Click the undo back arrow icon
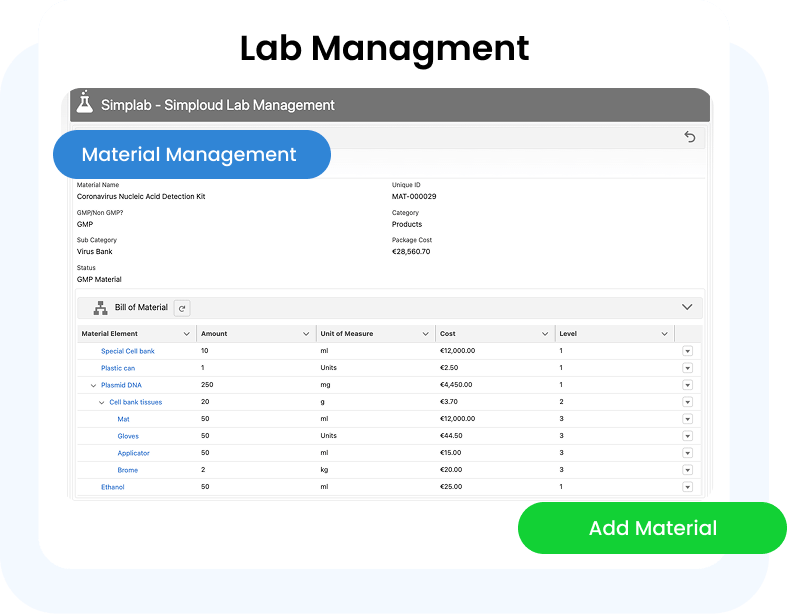 pyautogui.click(x=689, y=137)
